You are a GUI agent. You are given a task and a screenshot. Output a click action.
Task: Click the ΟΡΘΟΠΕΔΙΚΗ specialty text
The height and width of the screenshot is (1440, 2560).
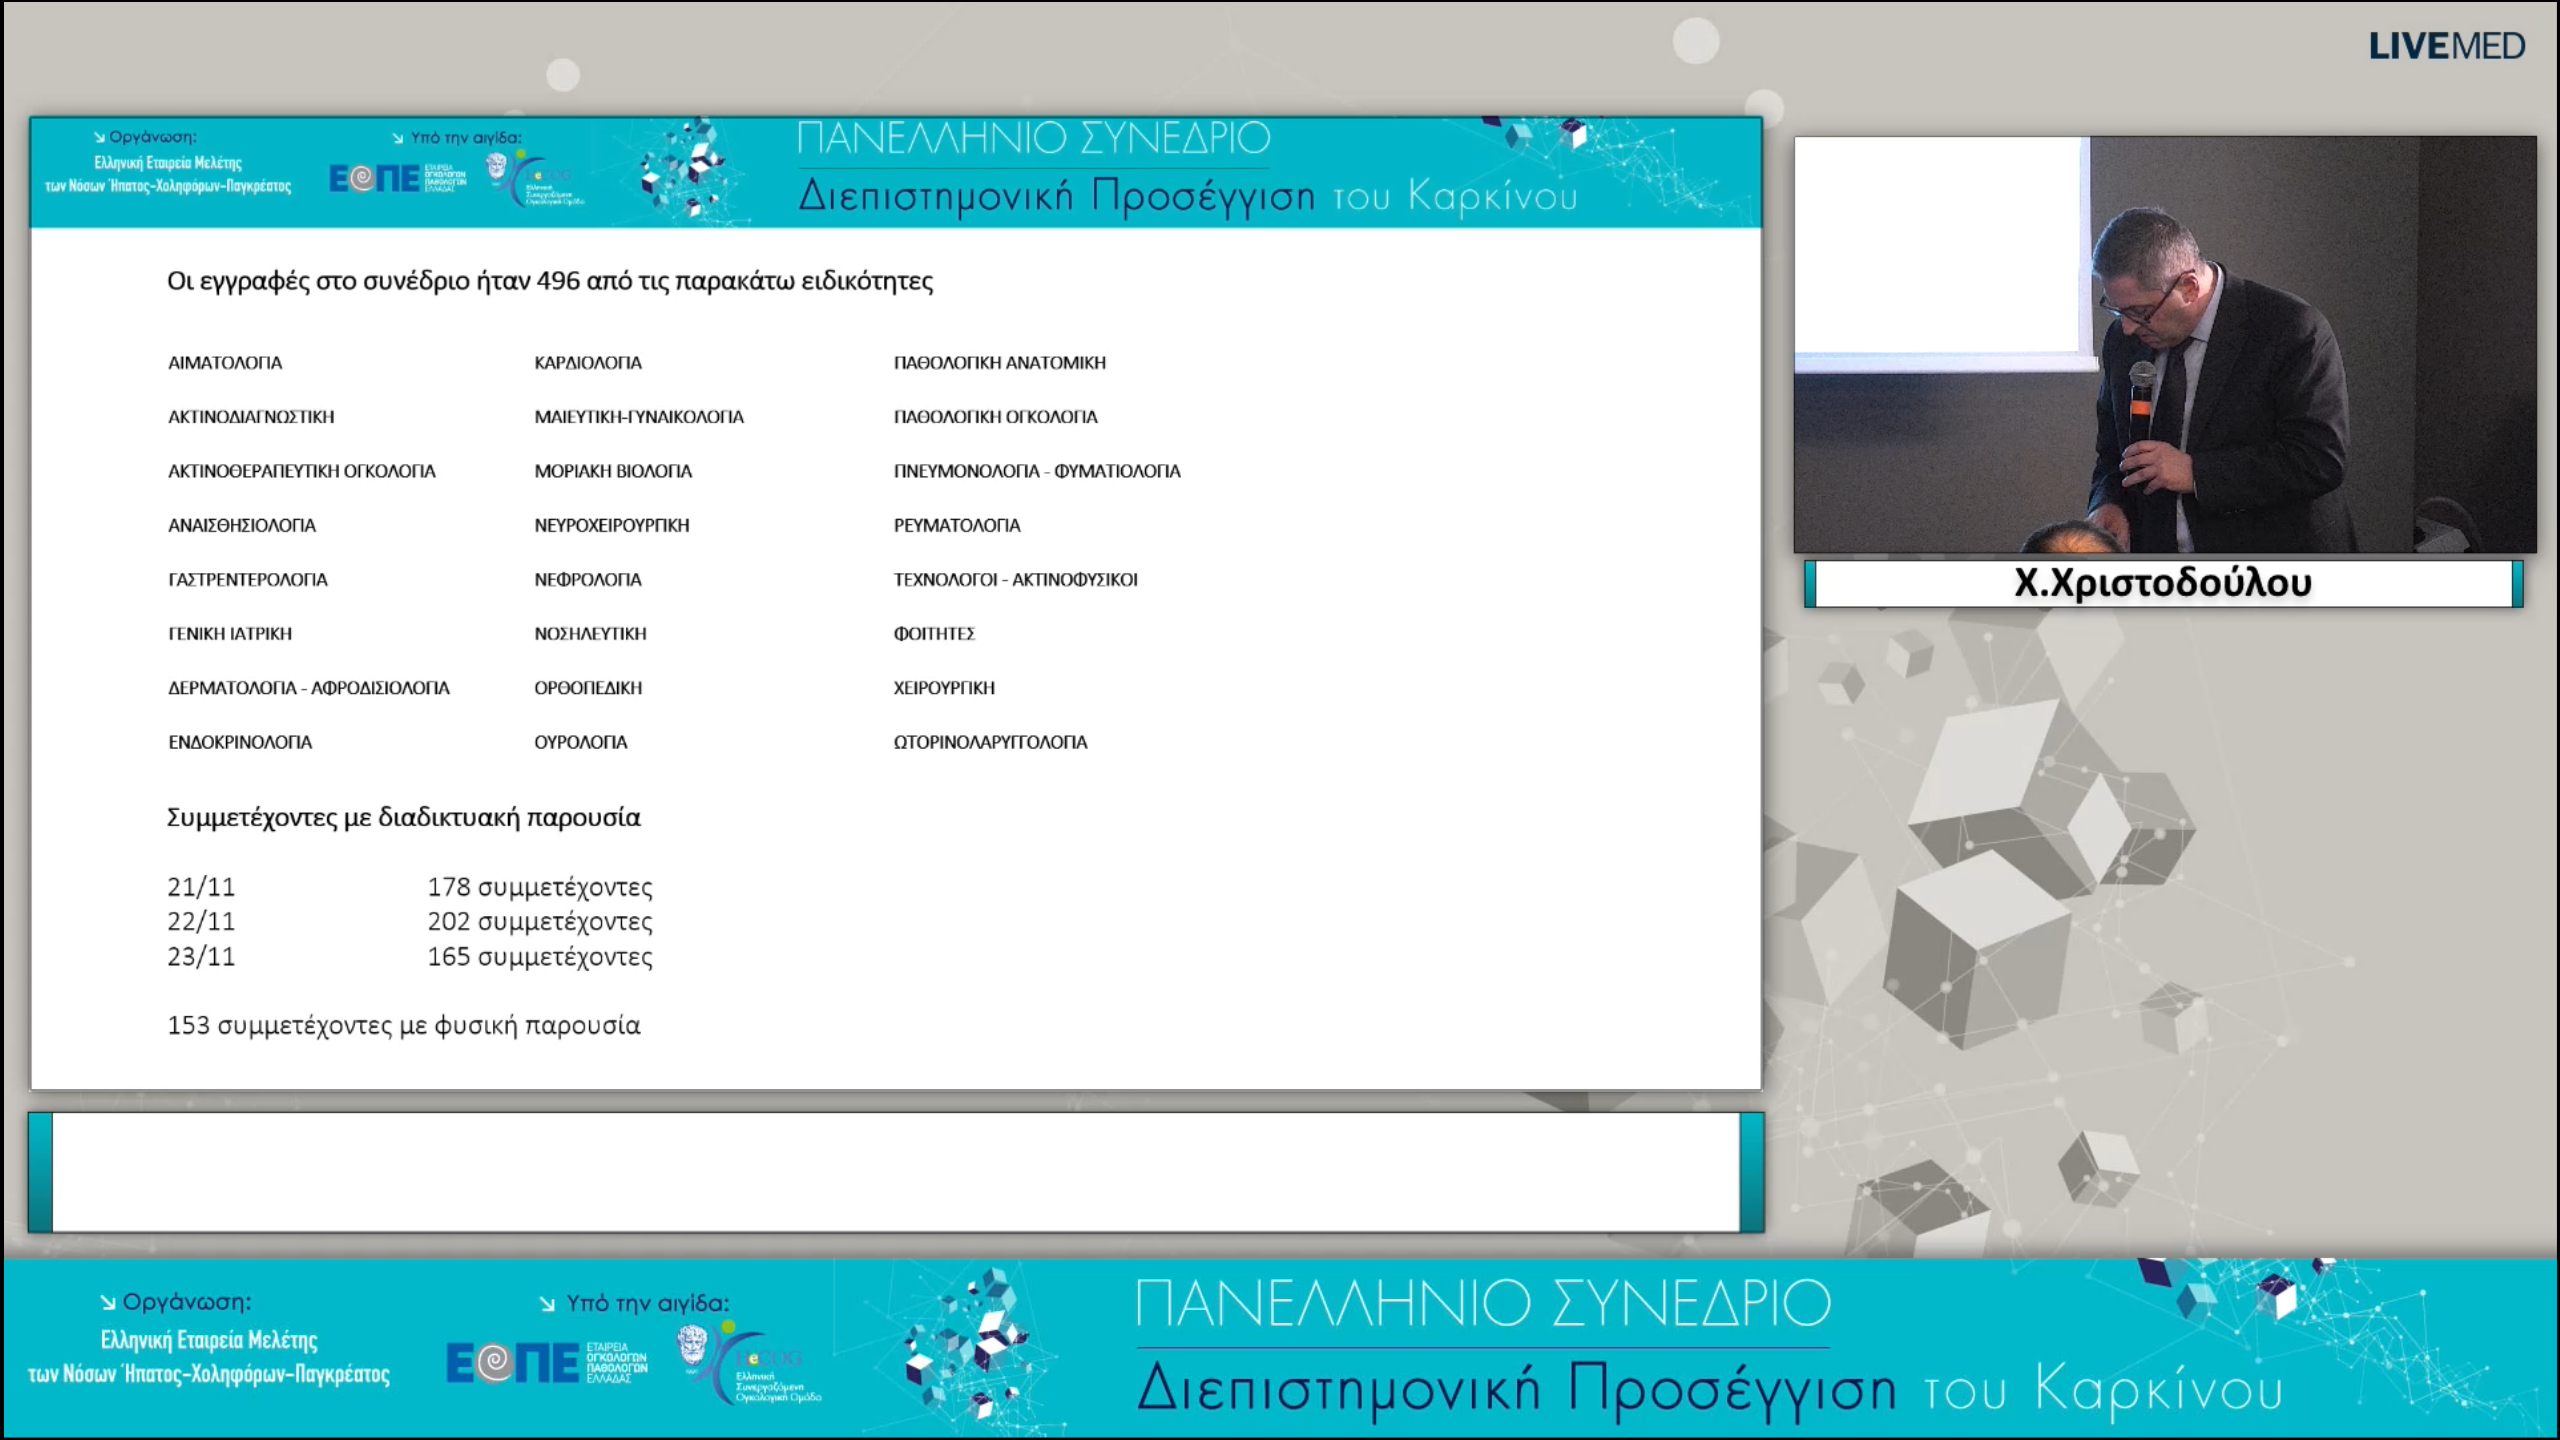588,688
